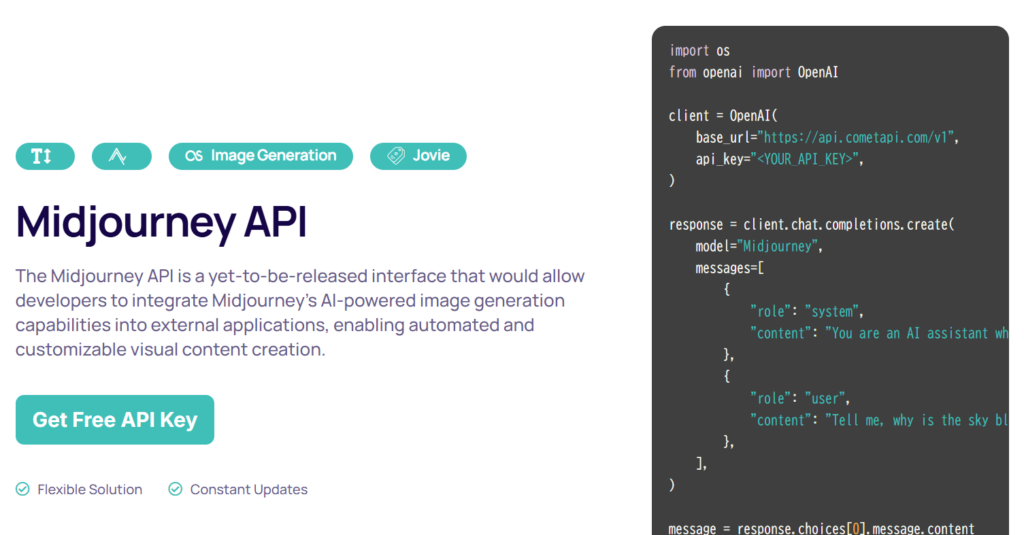Click the 'messages=[' code line
The image size is (1024, 535).
729,268
